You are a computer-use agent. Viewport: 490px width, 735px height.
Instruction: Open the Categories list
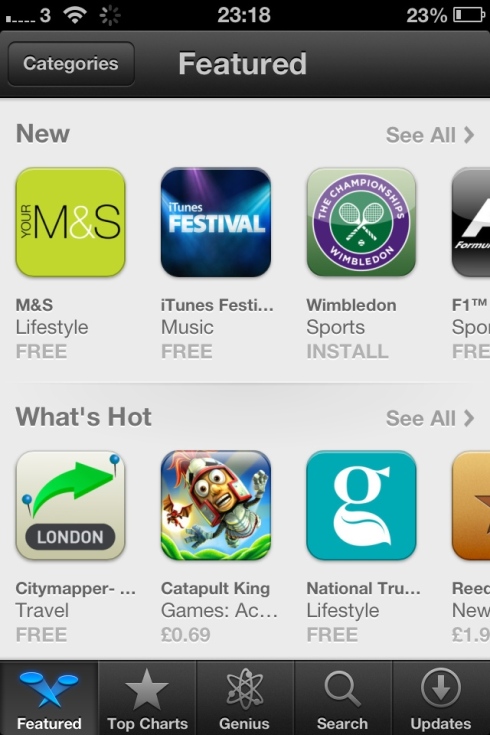71,64
